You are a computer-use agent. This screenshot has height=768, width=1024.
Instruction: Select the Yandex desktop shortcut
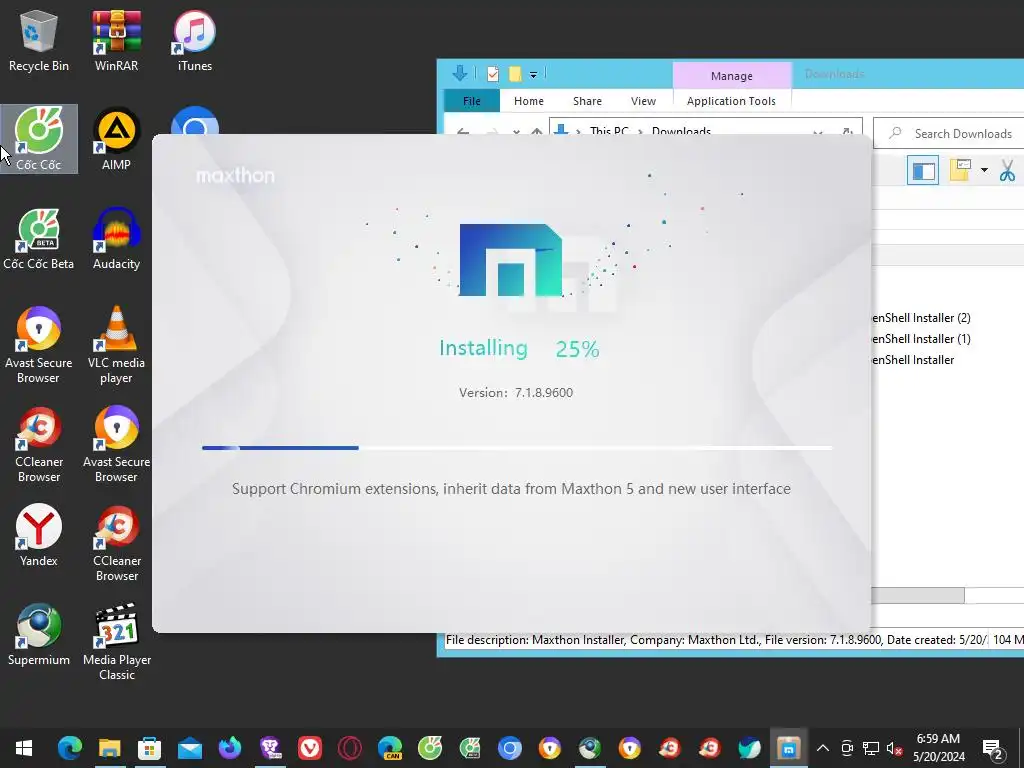pos(39,536)
